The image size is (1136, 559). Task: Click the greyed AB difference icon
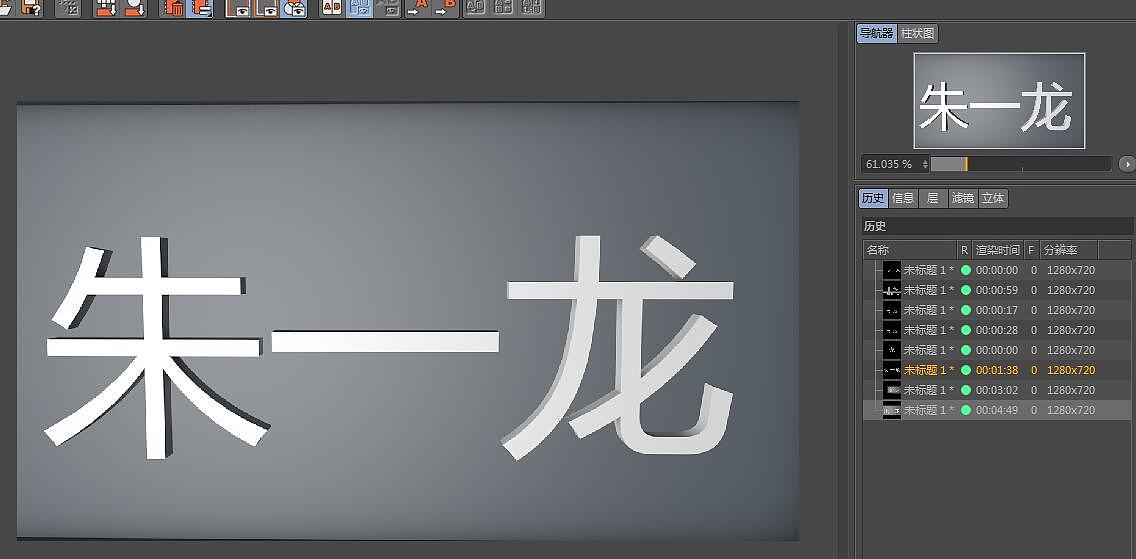(x=388, y=8)
